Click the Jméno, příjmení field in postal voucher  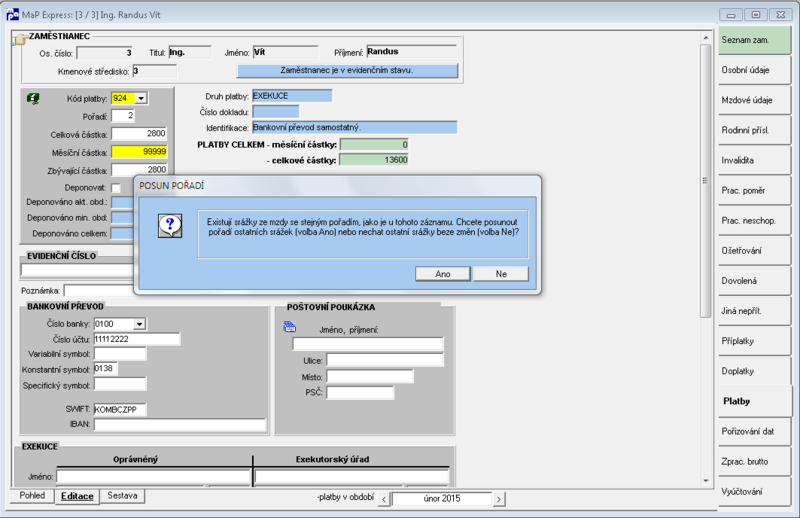(x=368, y=344)
